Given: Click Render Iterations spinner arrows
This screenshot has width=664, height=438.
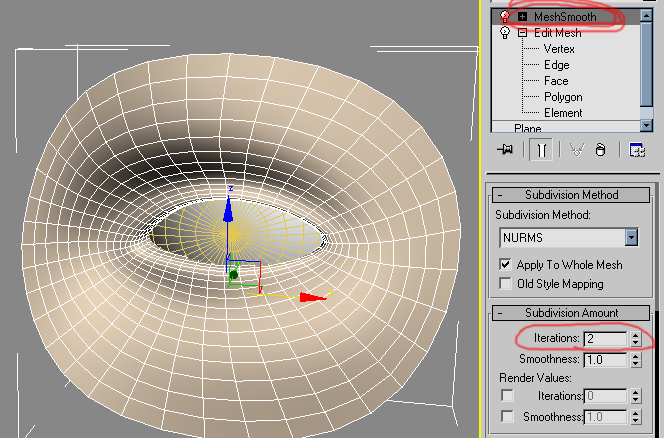Looking at the screenshot, I should 635,396.
